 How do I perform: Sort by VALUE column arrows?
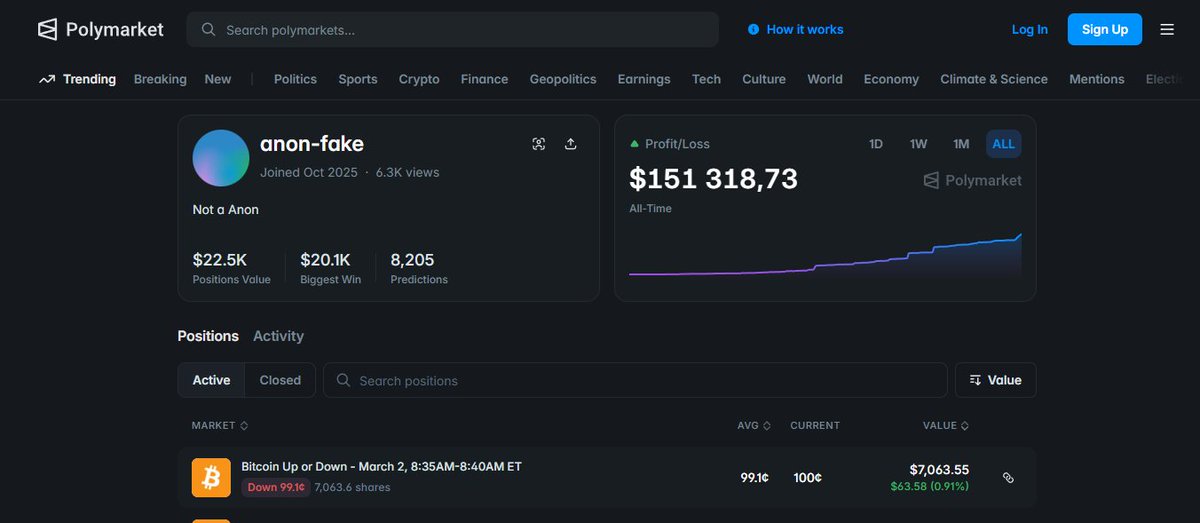pyautogui.click(x=966, y=426)
